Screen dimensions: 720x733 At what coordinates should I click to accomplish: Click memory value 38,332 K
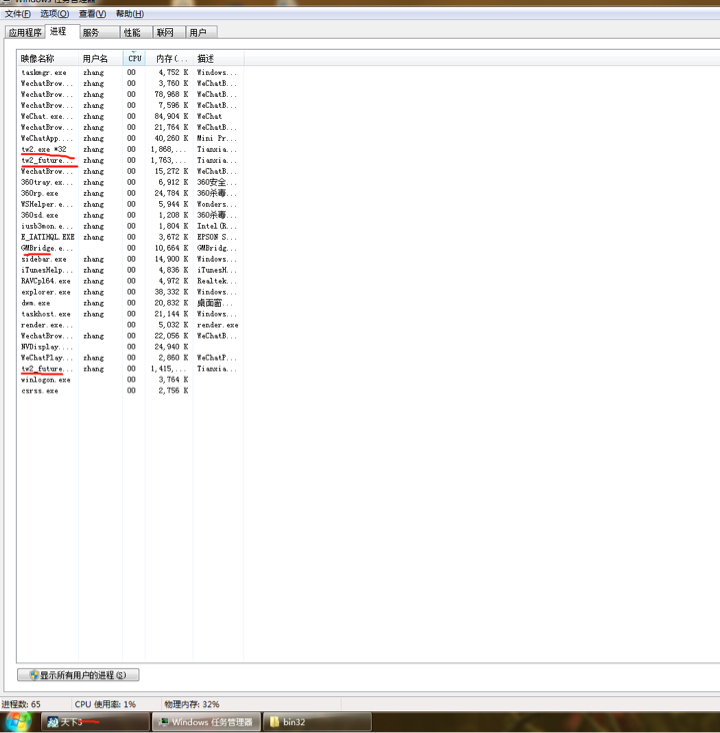click(x=171, y=292)
